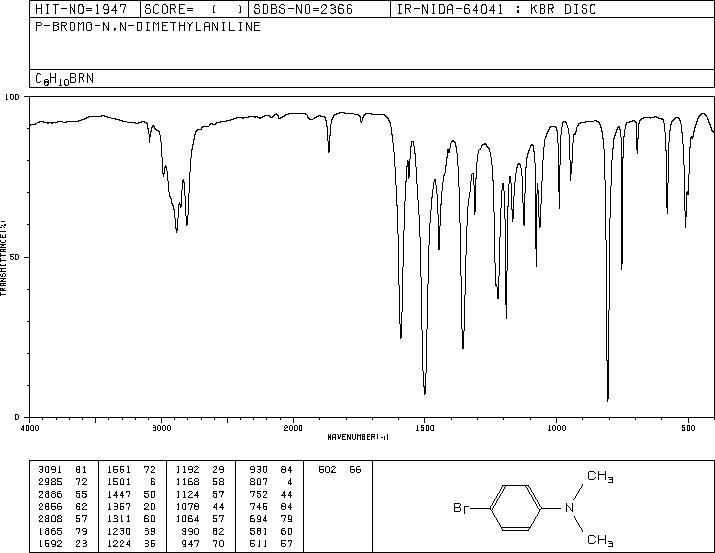Click the 50 tick label on transmittance axis
The image size is (715, 553).
(15, 257)
